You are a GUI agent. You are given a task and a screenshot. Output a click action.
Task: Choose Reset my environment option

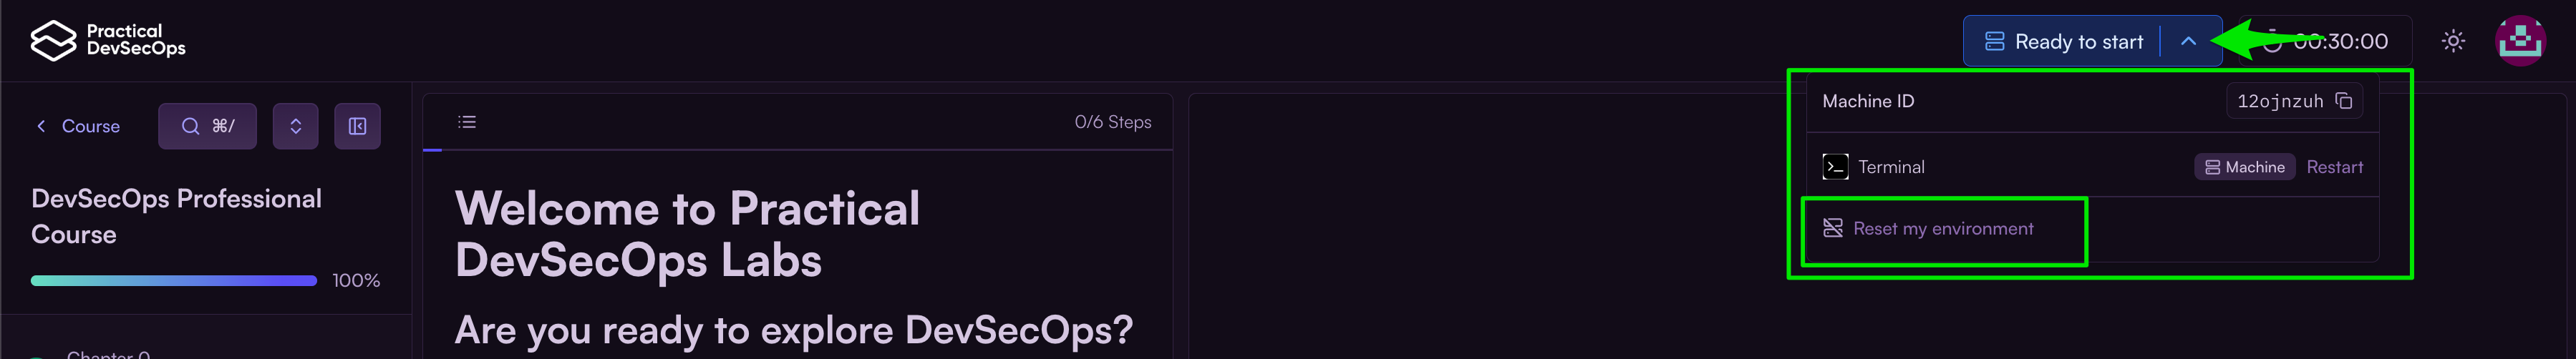[1942, 229]
